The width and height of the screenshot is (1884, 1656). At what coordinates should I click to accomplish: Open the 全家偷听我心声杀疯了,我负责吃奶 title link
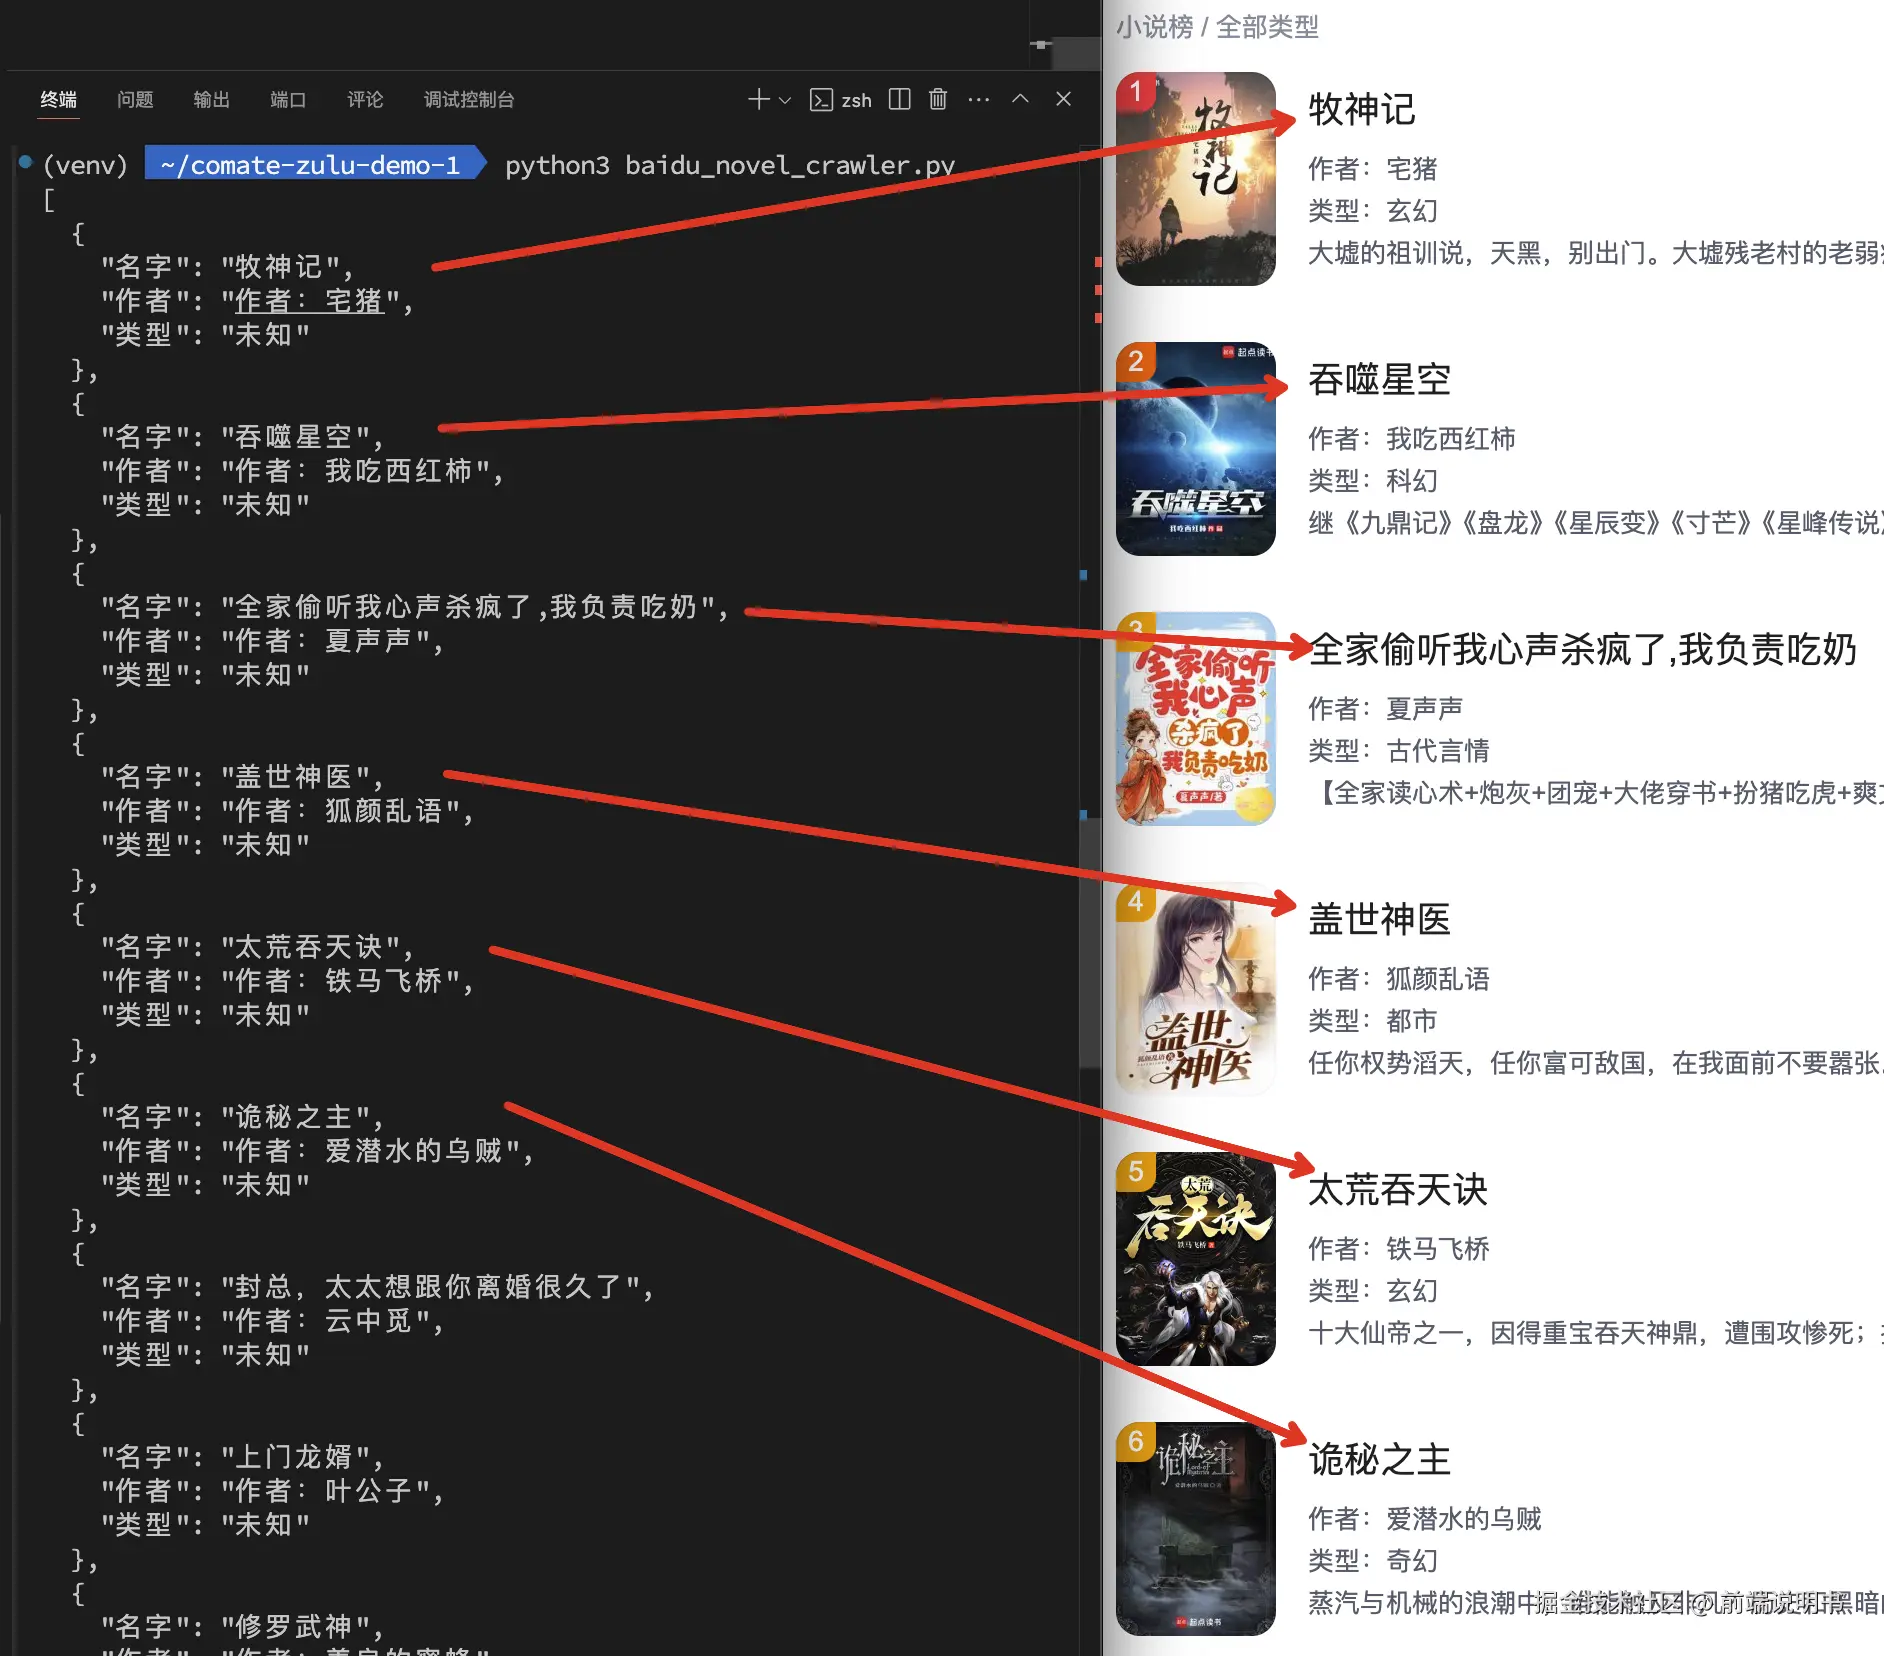coord(1583,649)
